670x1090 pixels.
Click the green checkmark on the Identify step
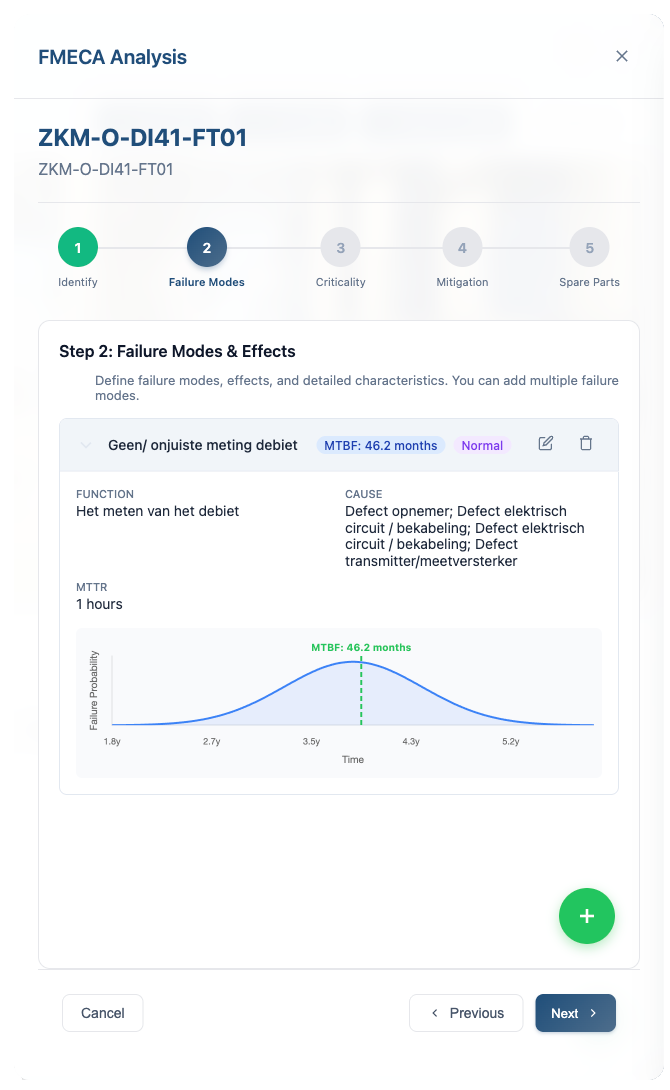[77, 246]
